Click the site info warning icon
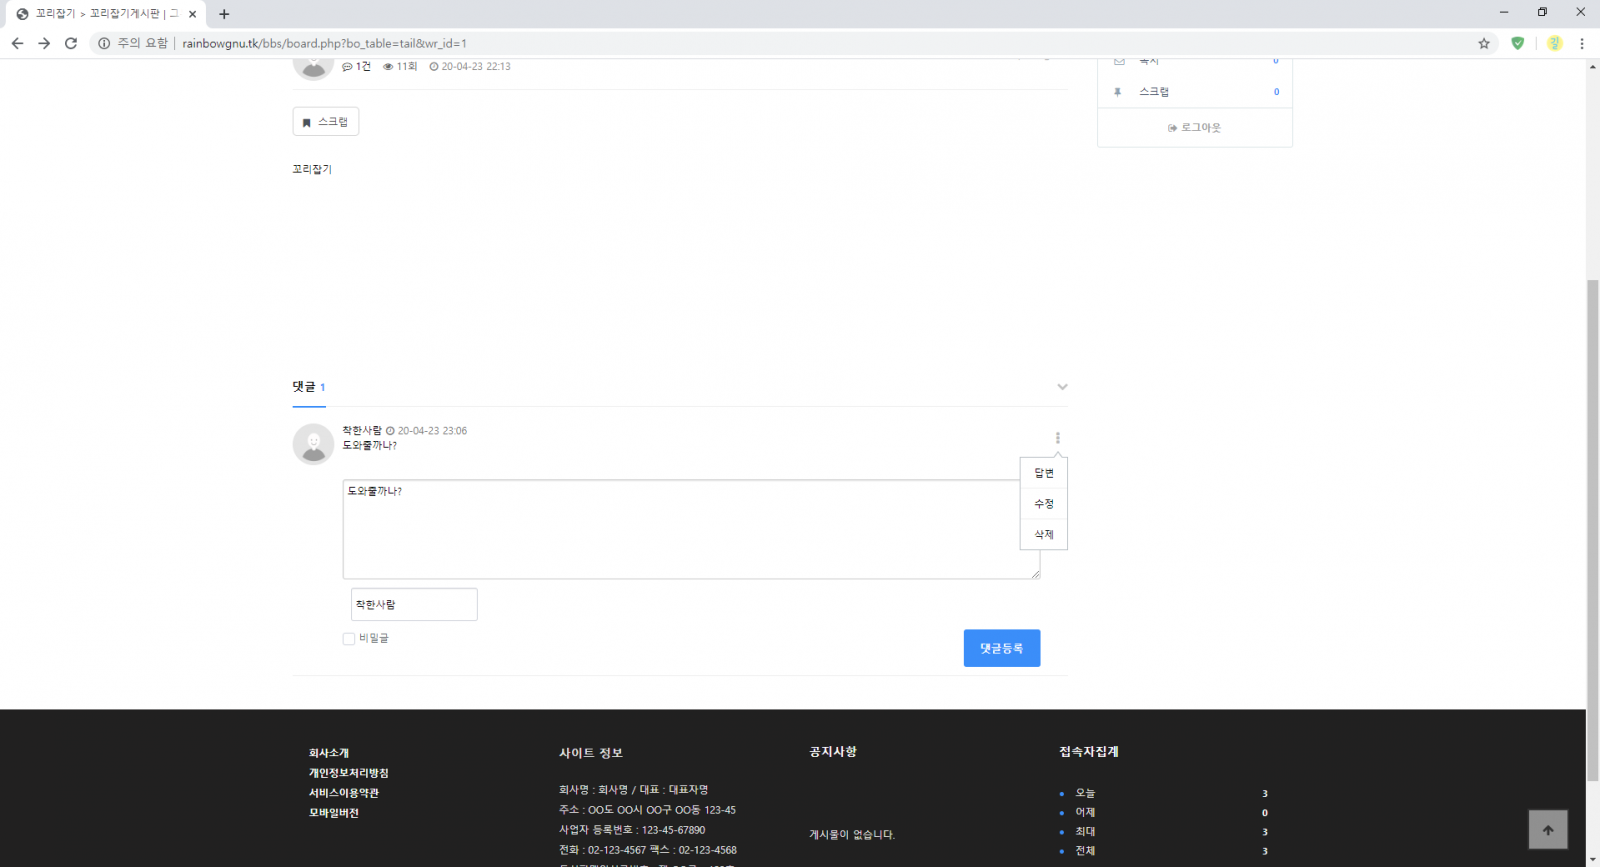 tap(104, 43)
